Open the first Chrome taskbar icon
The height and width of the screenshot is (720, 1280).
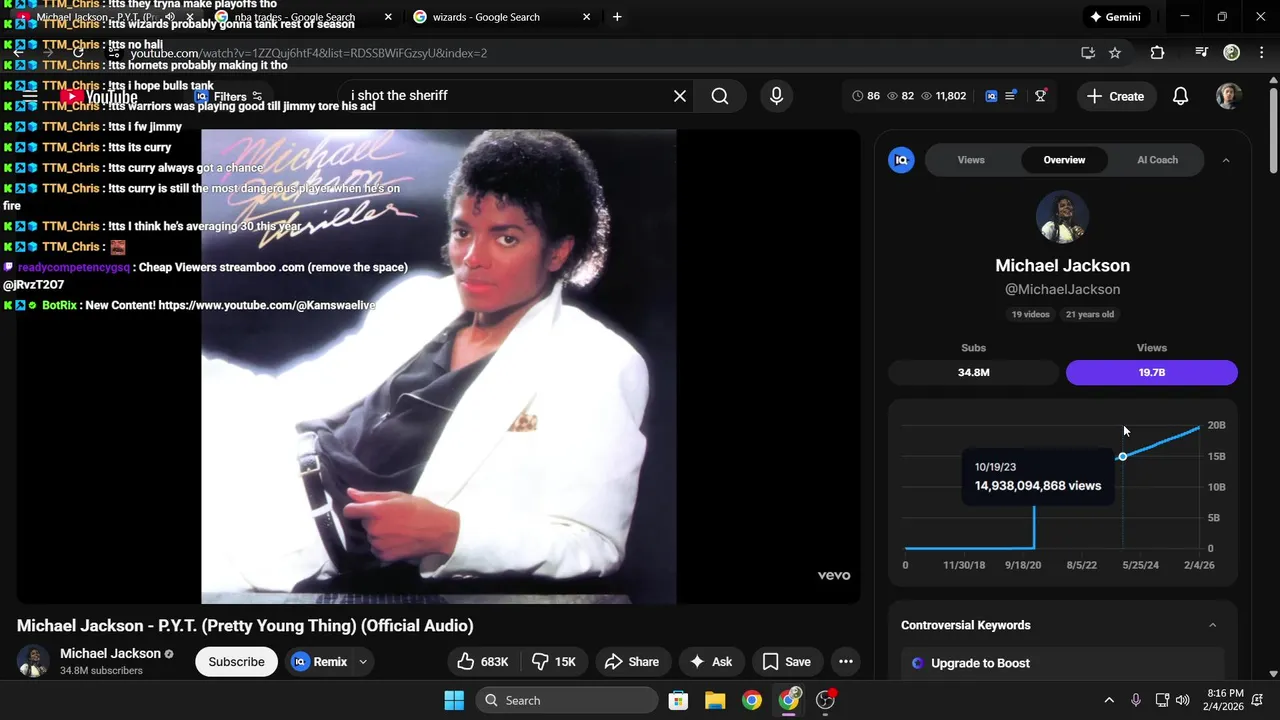click(752, 700)
